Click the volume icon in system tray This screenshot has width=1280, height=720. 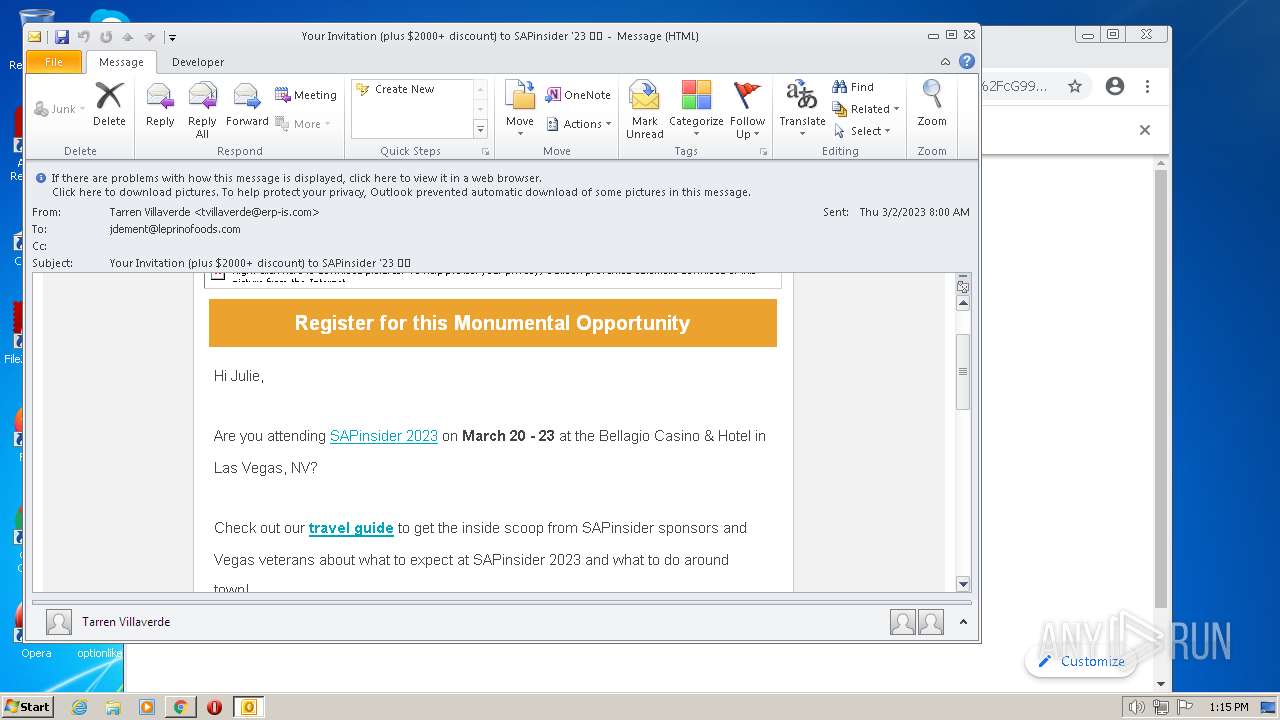(x=1136, y=707)
